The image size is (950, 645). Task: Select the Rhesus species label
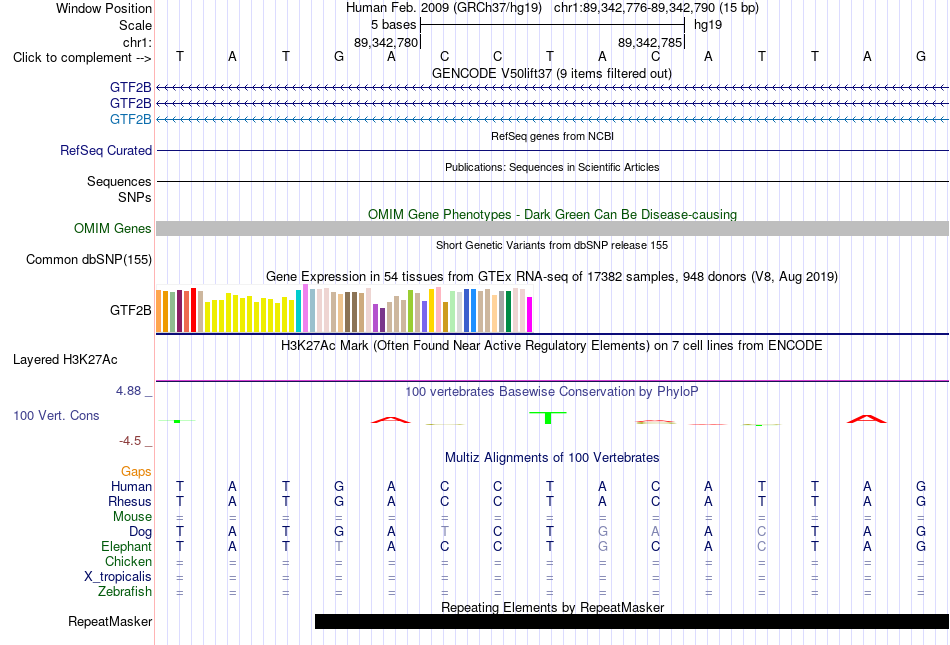pyautogui.click(x=130, y=501)
